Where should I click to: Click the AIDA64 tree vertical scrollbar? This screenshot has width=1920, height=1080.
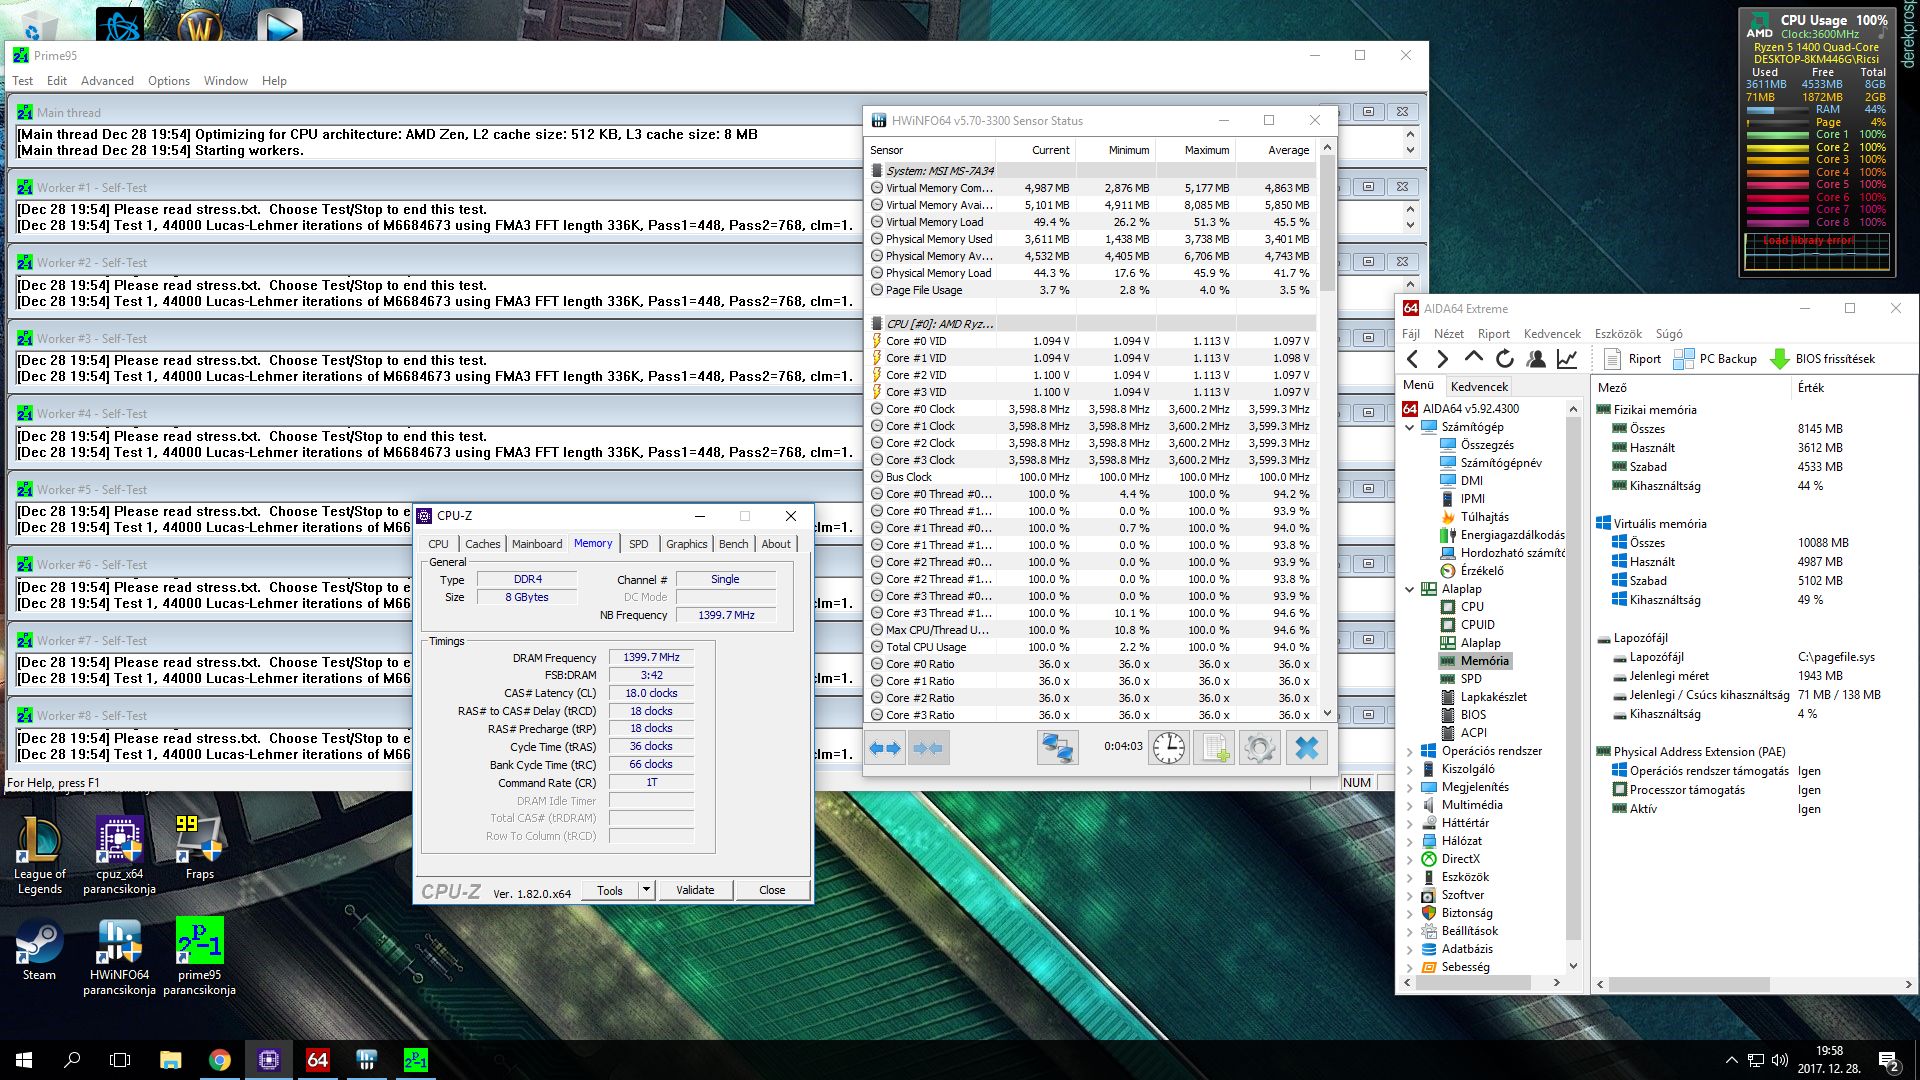pyautogui.click(x=1573, y=688)
